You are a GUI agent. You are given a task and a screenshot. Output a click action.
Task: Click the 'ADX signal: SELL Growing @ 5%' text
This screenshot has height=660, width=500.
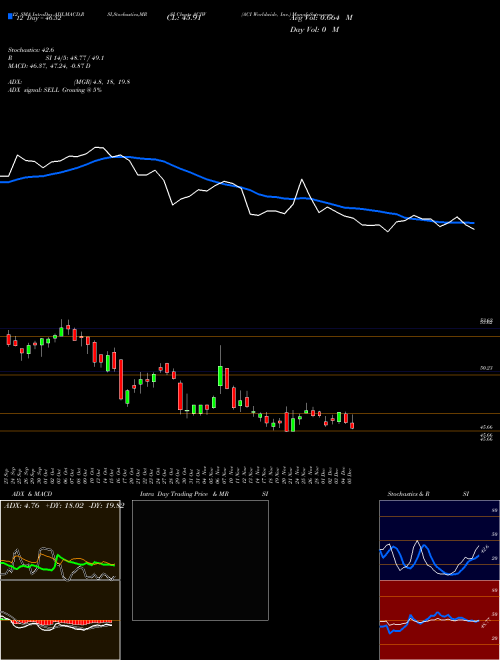click(55, 90)
